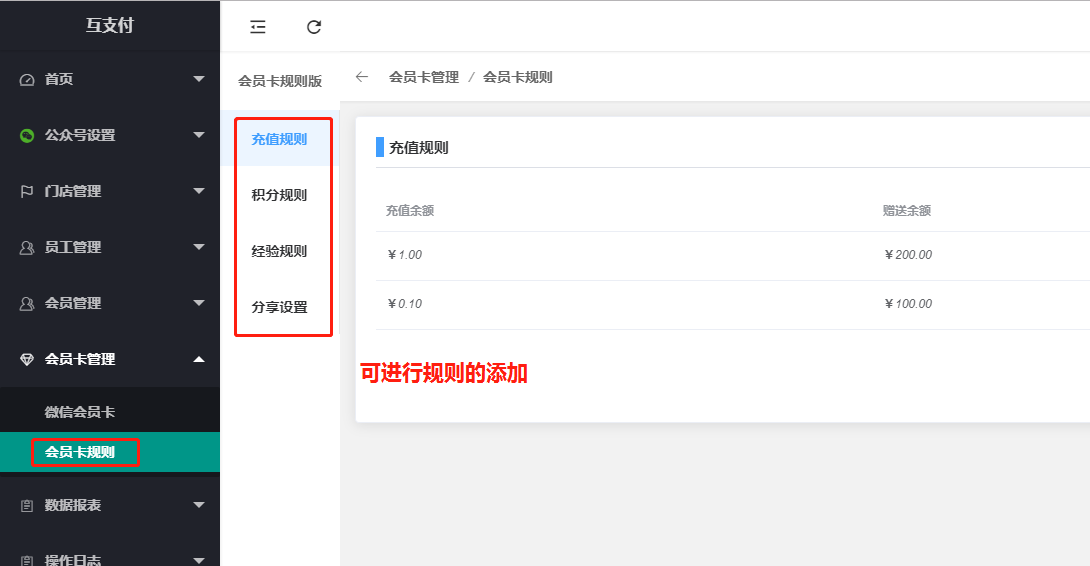Switch to the 分享设置 tab

pos(279,307)
